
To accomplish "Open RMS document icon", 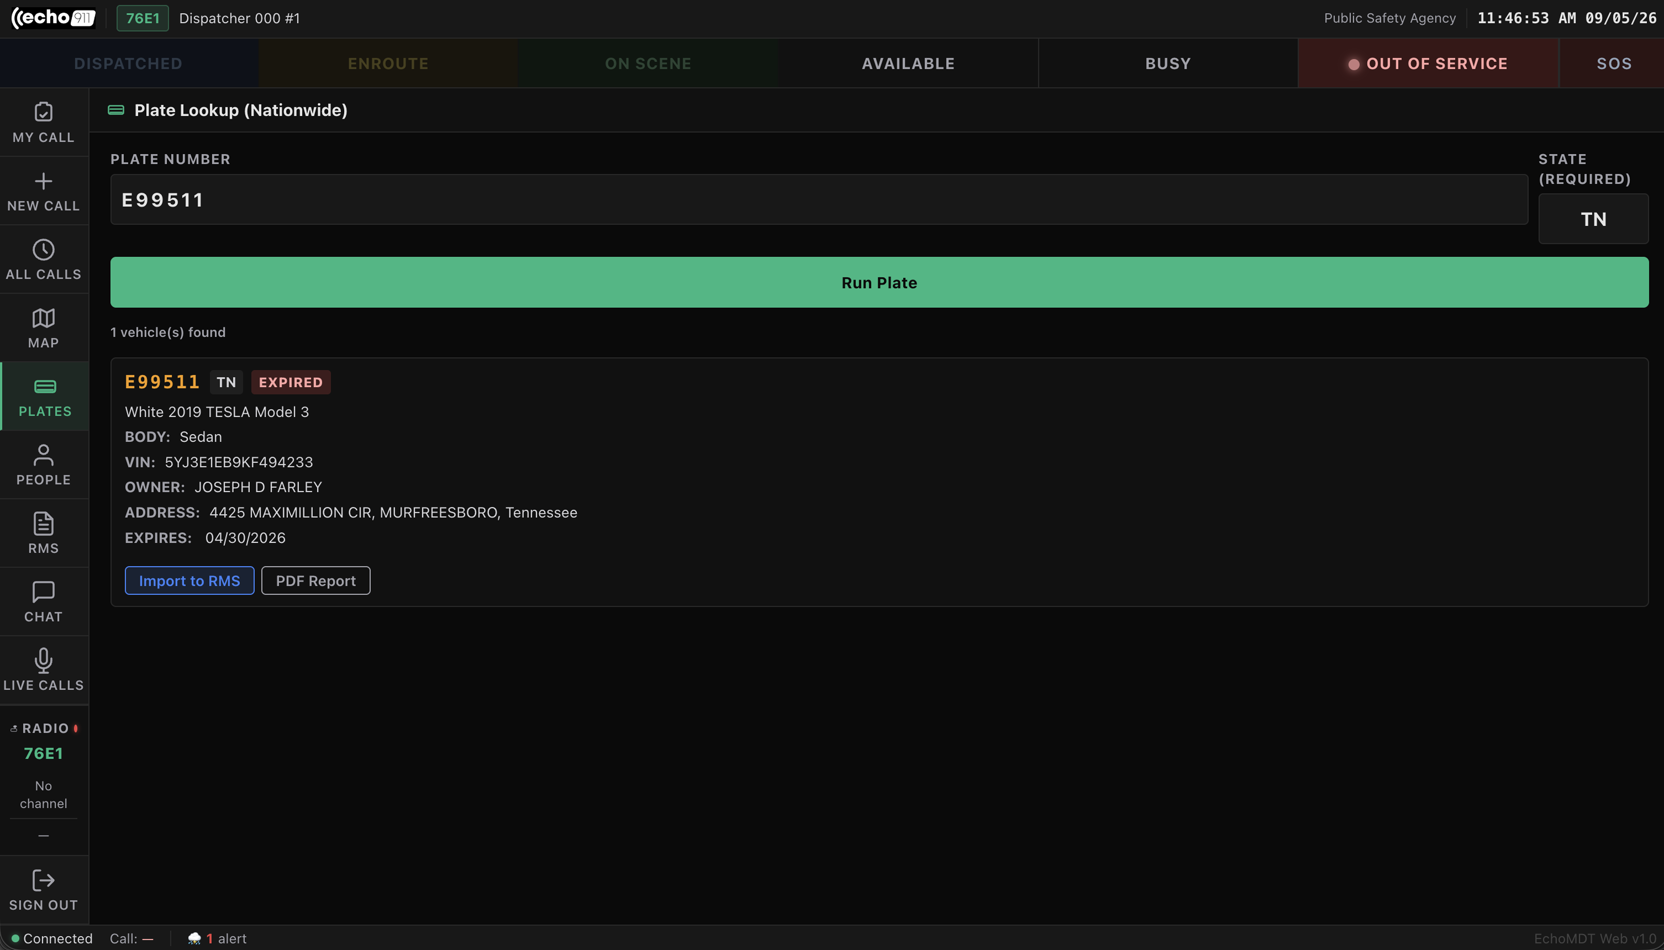I will [x=43, y=524].
